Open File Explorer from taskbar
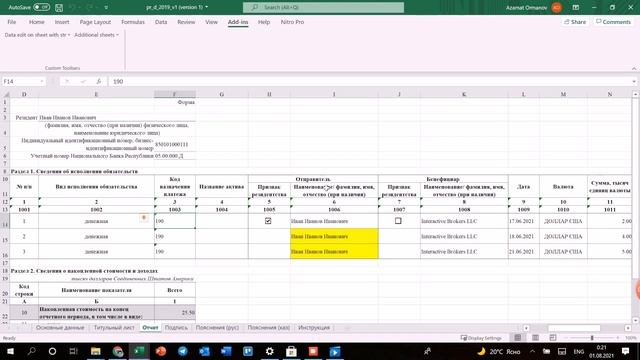This screenshot has height=360, width=640. (x=96, y=351)
